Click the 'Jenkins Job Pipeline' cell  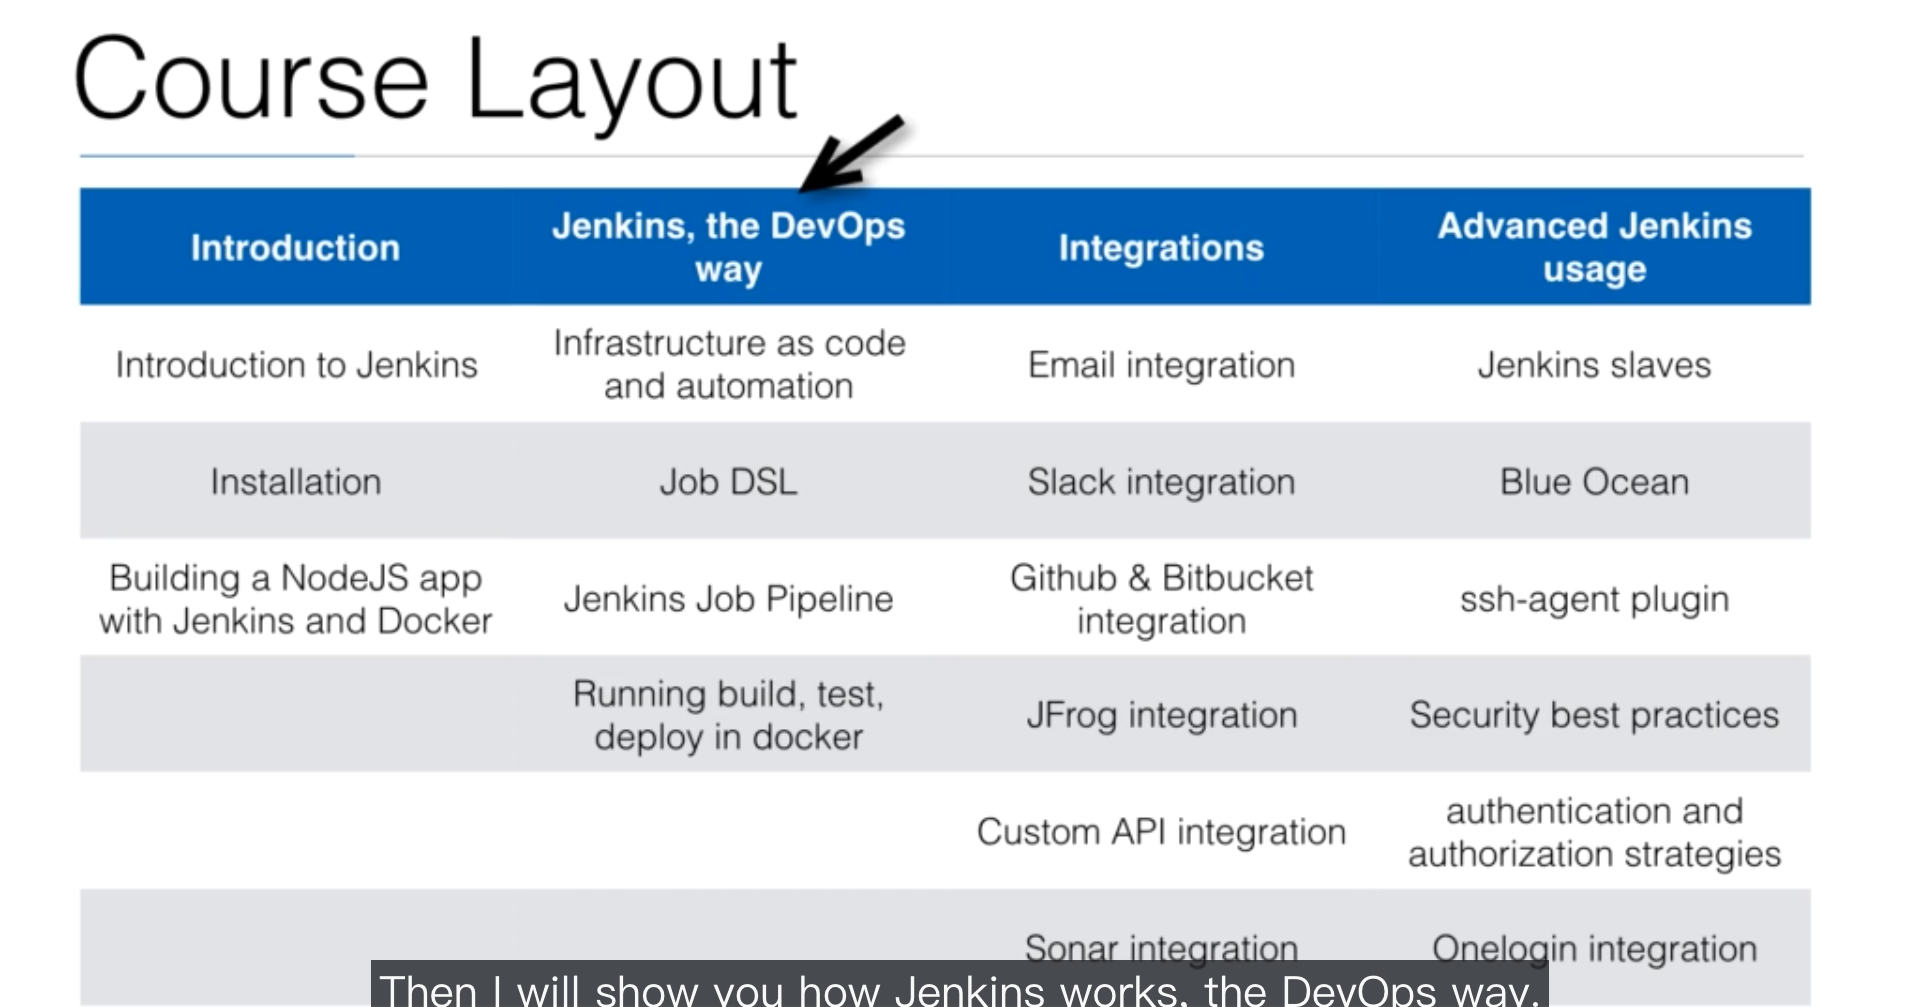click(729, 599)
